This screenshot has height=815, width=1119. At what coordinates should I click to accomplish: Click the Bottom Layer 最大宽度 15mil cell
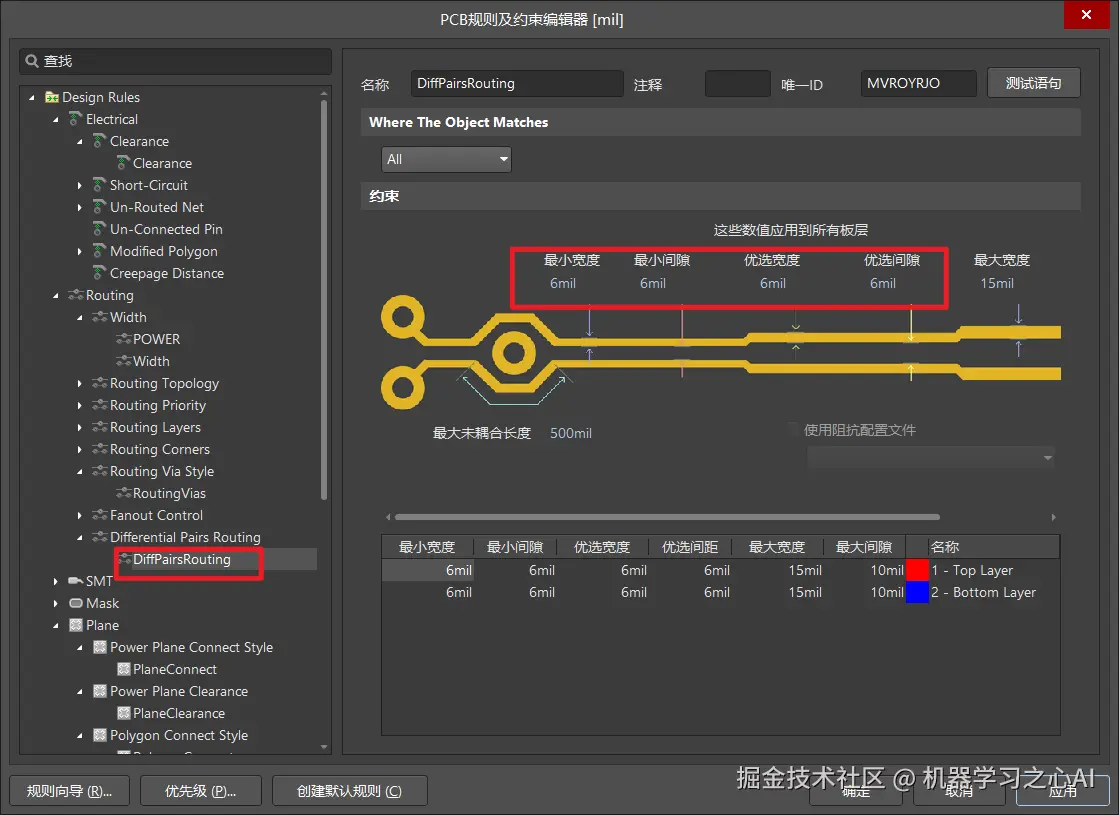point(780,592)
